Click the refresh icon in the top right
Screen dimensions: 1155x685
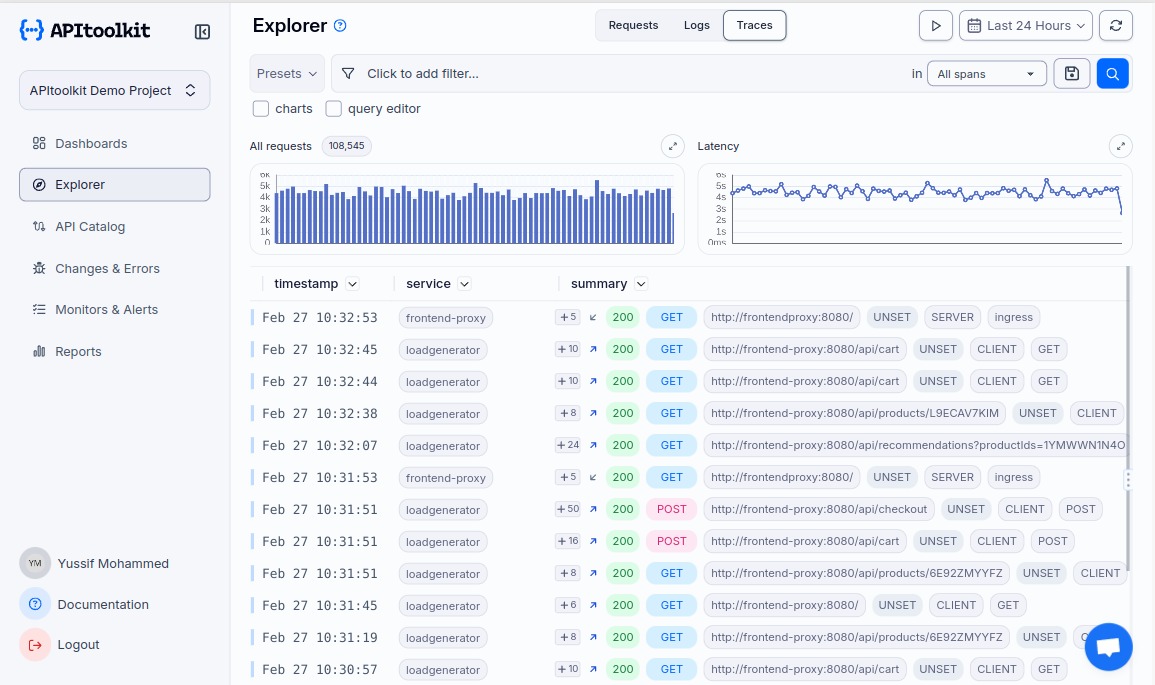pos(1115,26)
